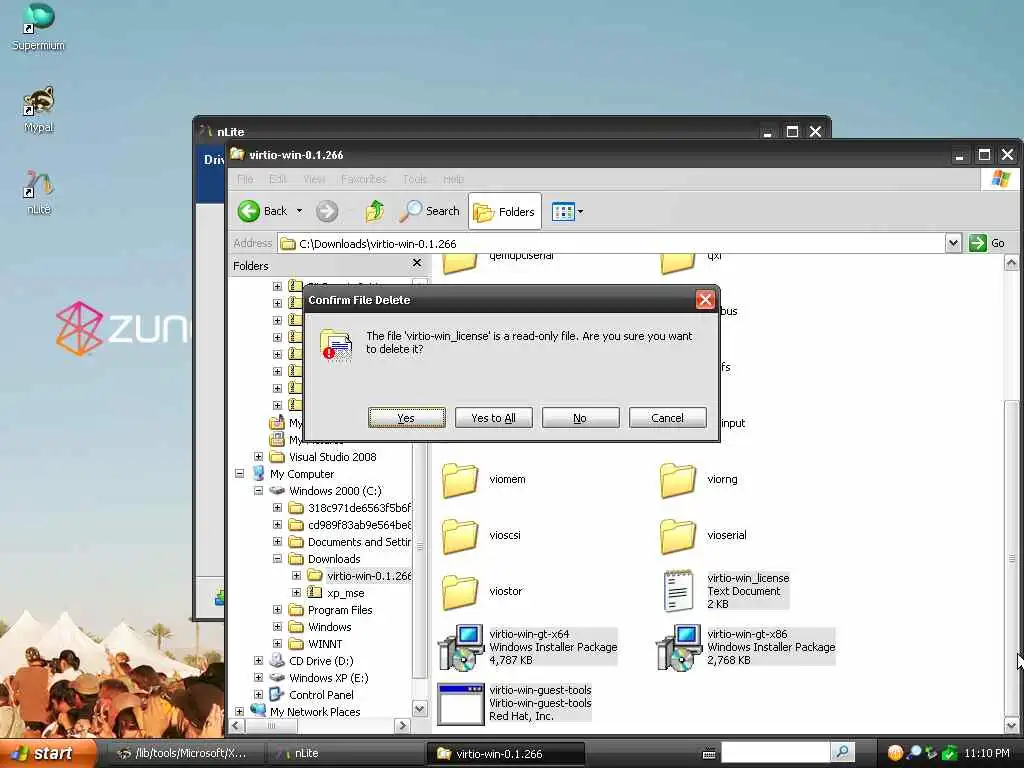Expand the Windows XP (E:) node
The height and width of the screenshot is (768, 1024).
259,677
